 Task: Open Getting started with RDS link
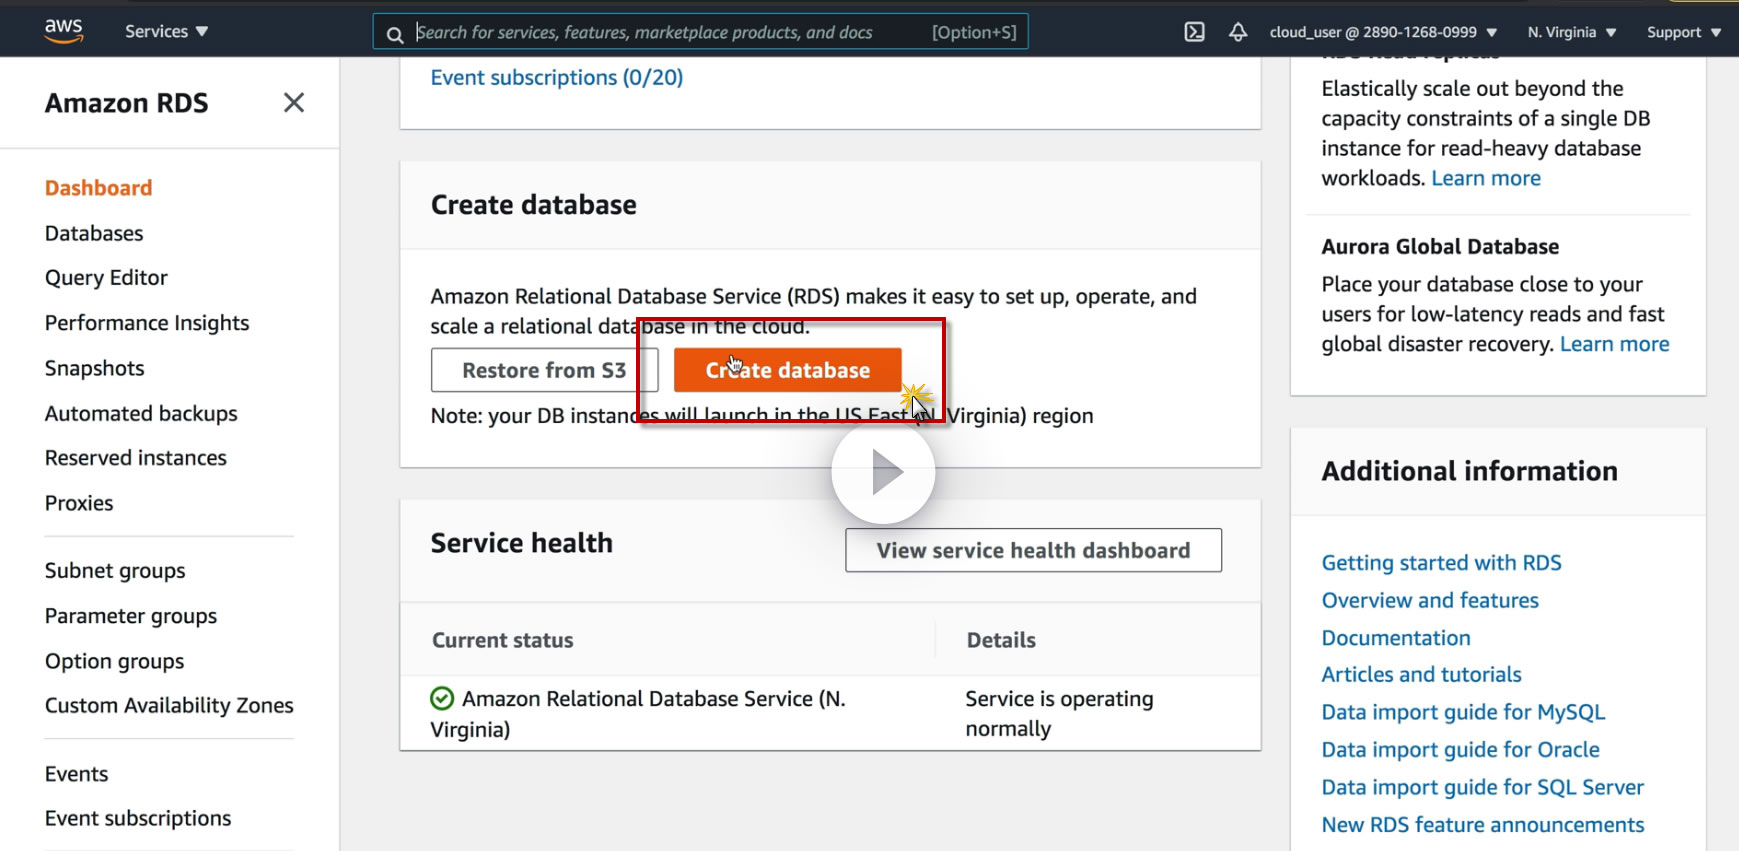pos(1441,563)
